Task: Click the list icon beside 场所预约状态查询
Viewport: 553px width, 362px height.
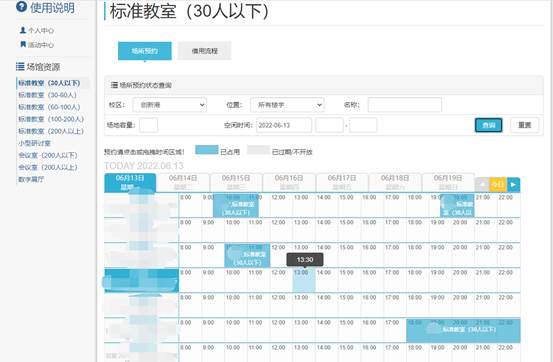Action: 114,85
